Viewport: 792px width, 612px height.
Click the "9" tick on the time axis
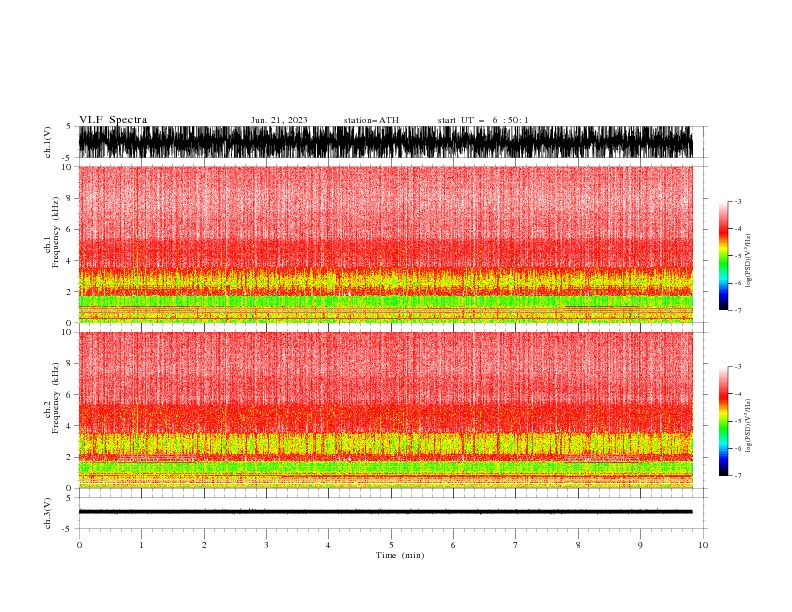(x=640, y=545)
